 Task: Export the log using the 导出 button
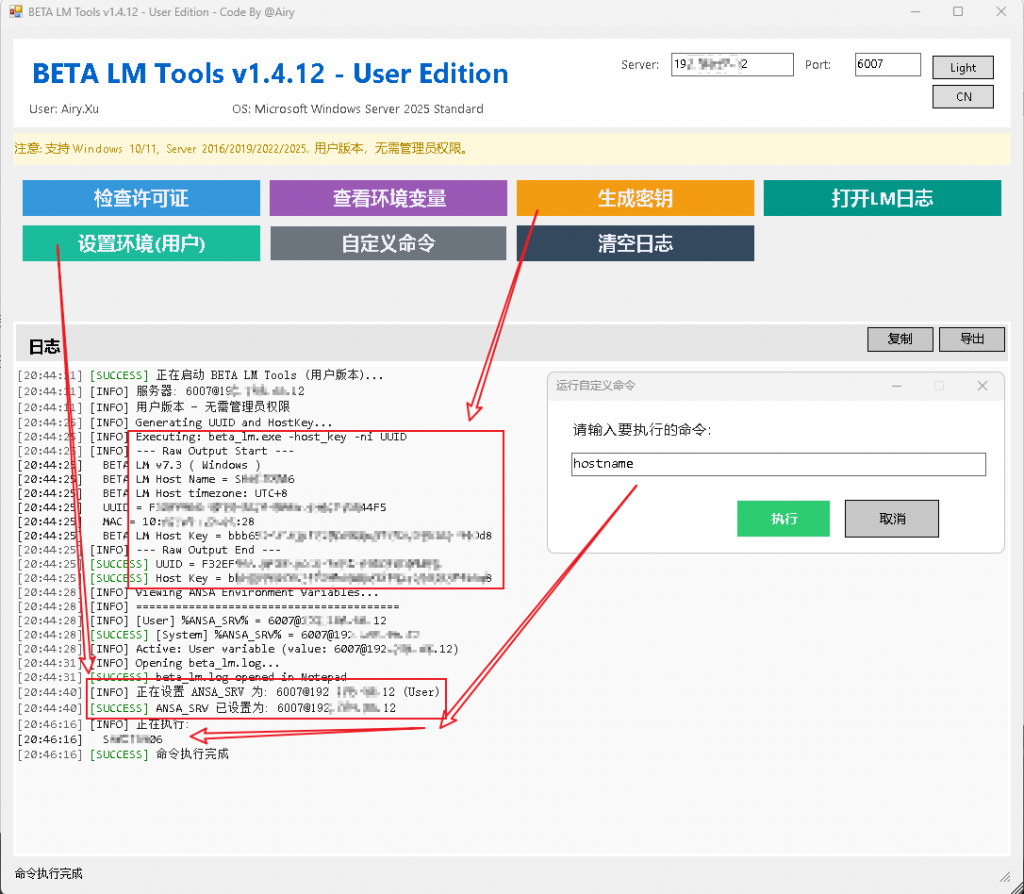click(971, 339)
